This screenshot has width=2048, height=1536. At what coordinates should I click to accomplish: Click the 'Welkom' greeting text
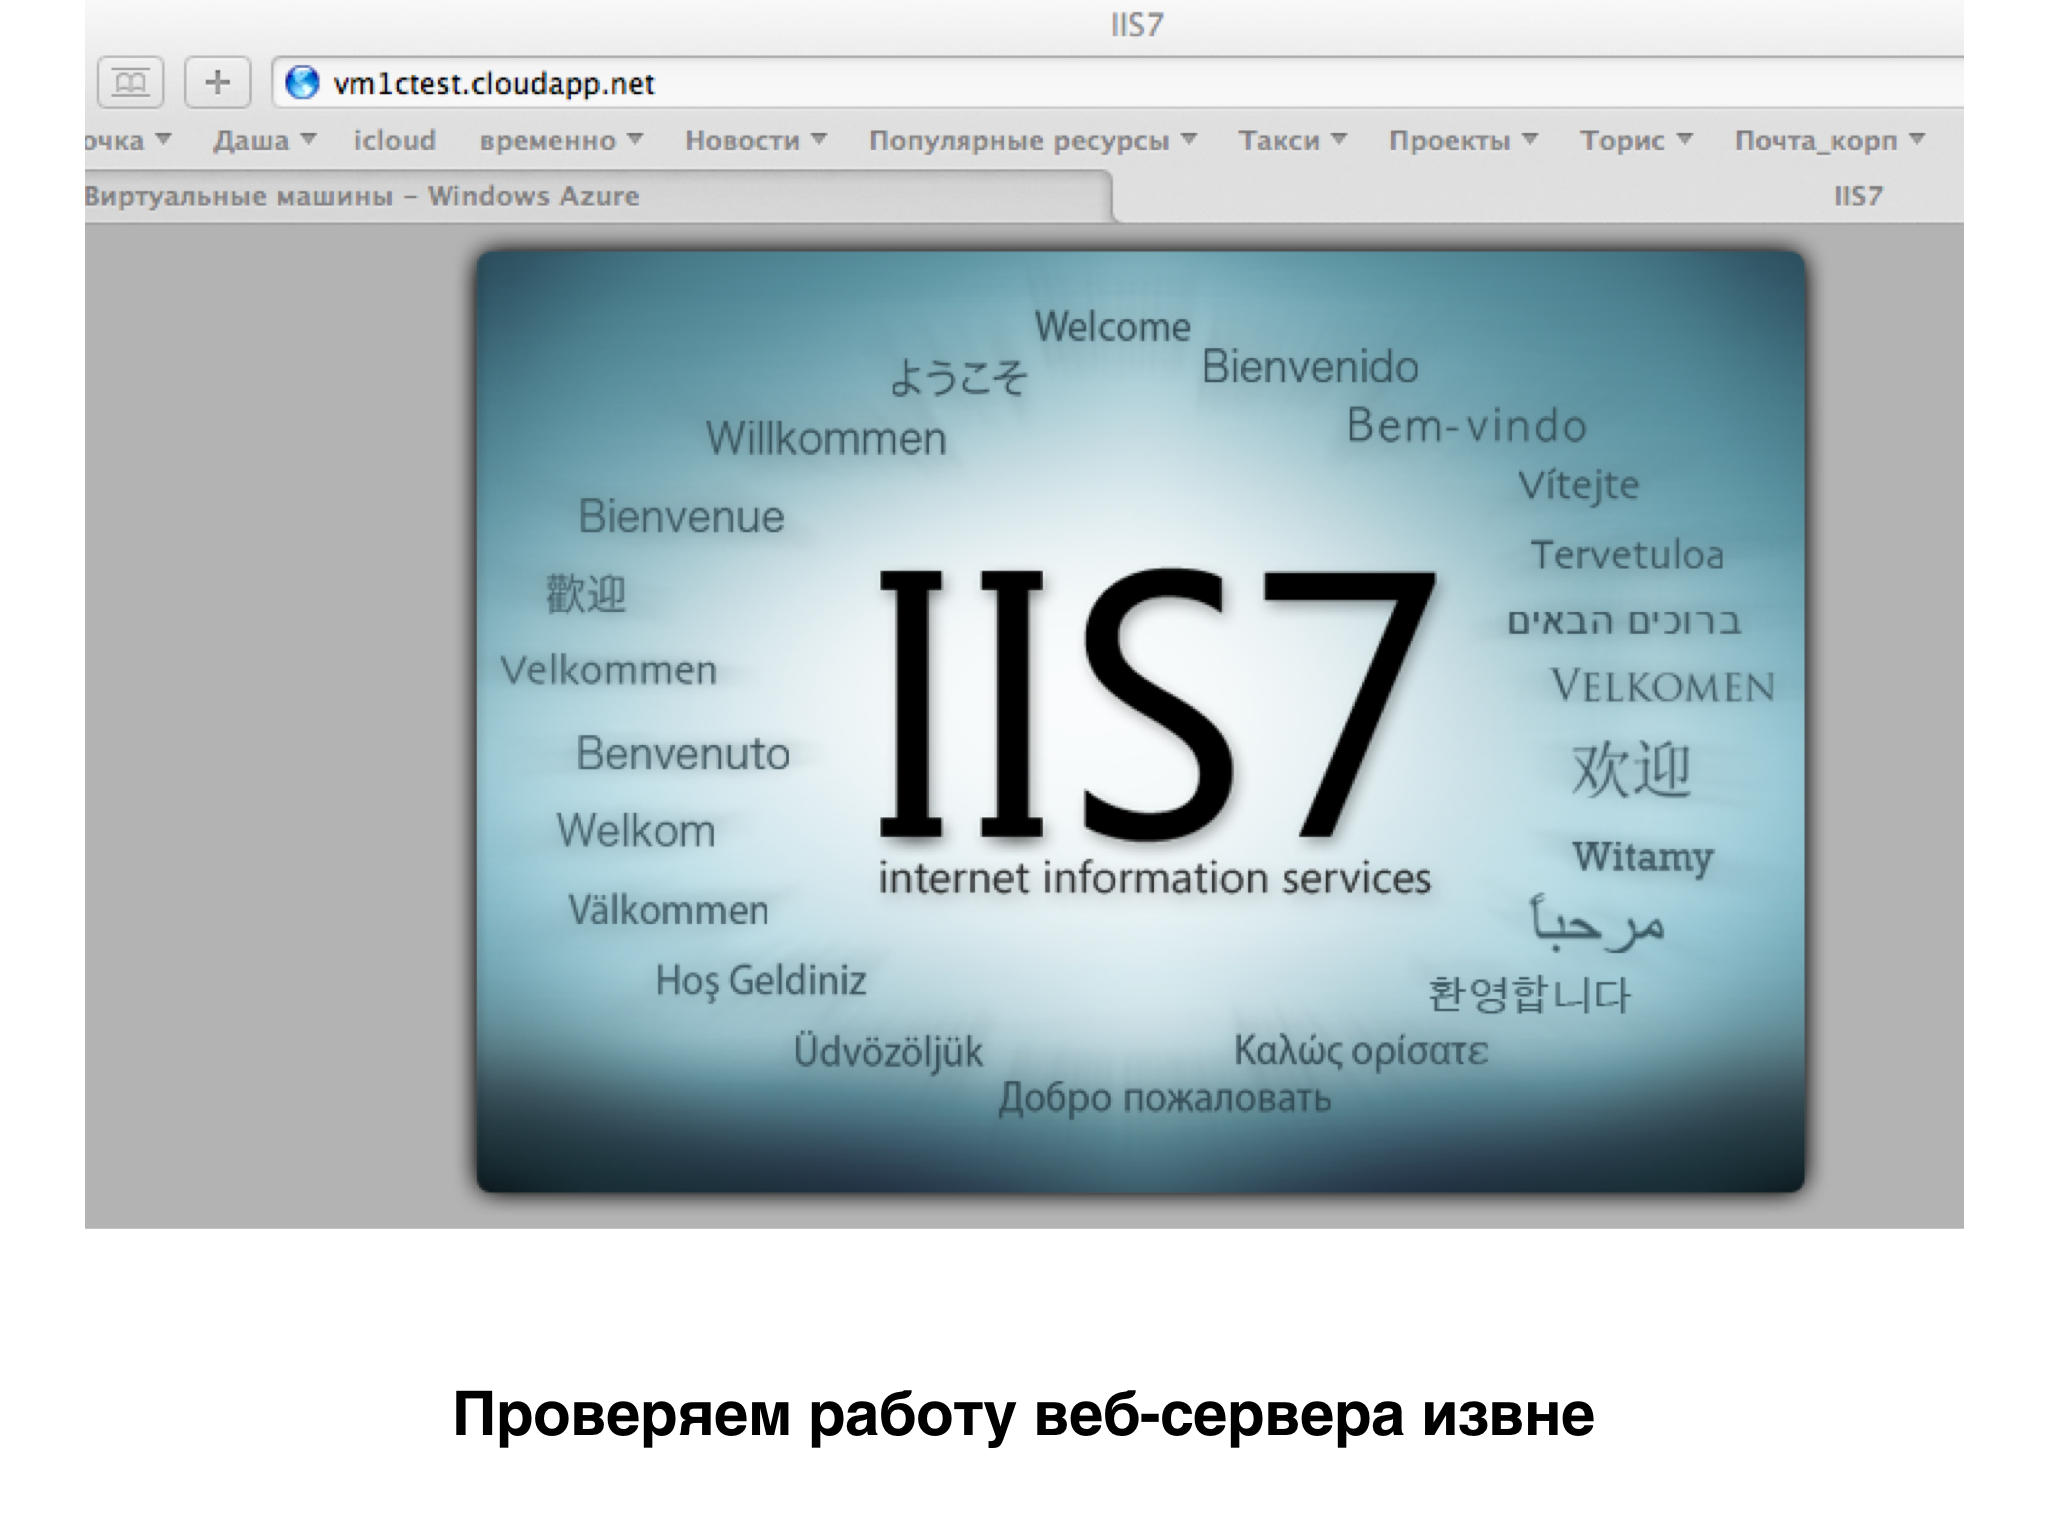click(x=636, y=830)
